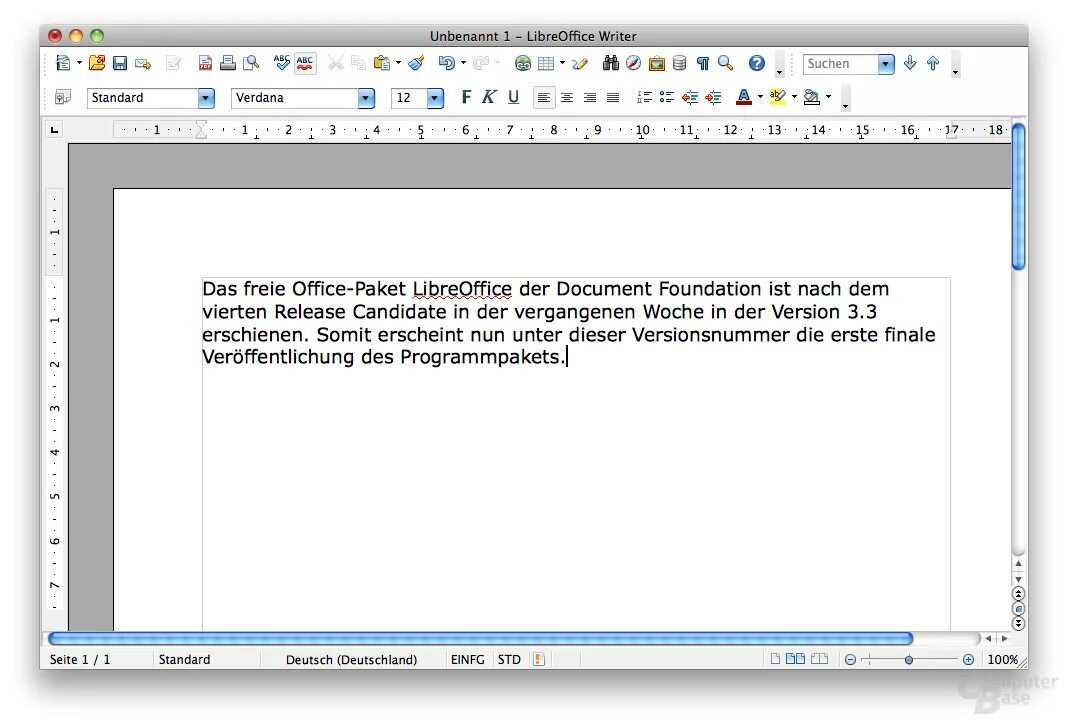
Task: Open the Gallery icon in the toolbar
Action: click(657, 62)
